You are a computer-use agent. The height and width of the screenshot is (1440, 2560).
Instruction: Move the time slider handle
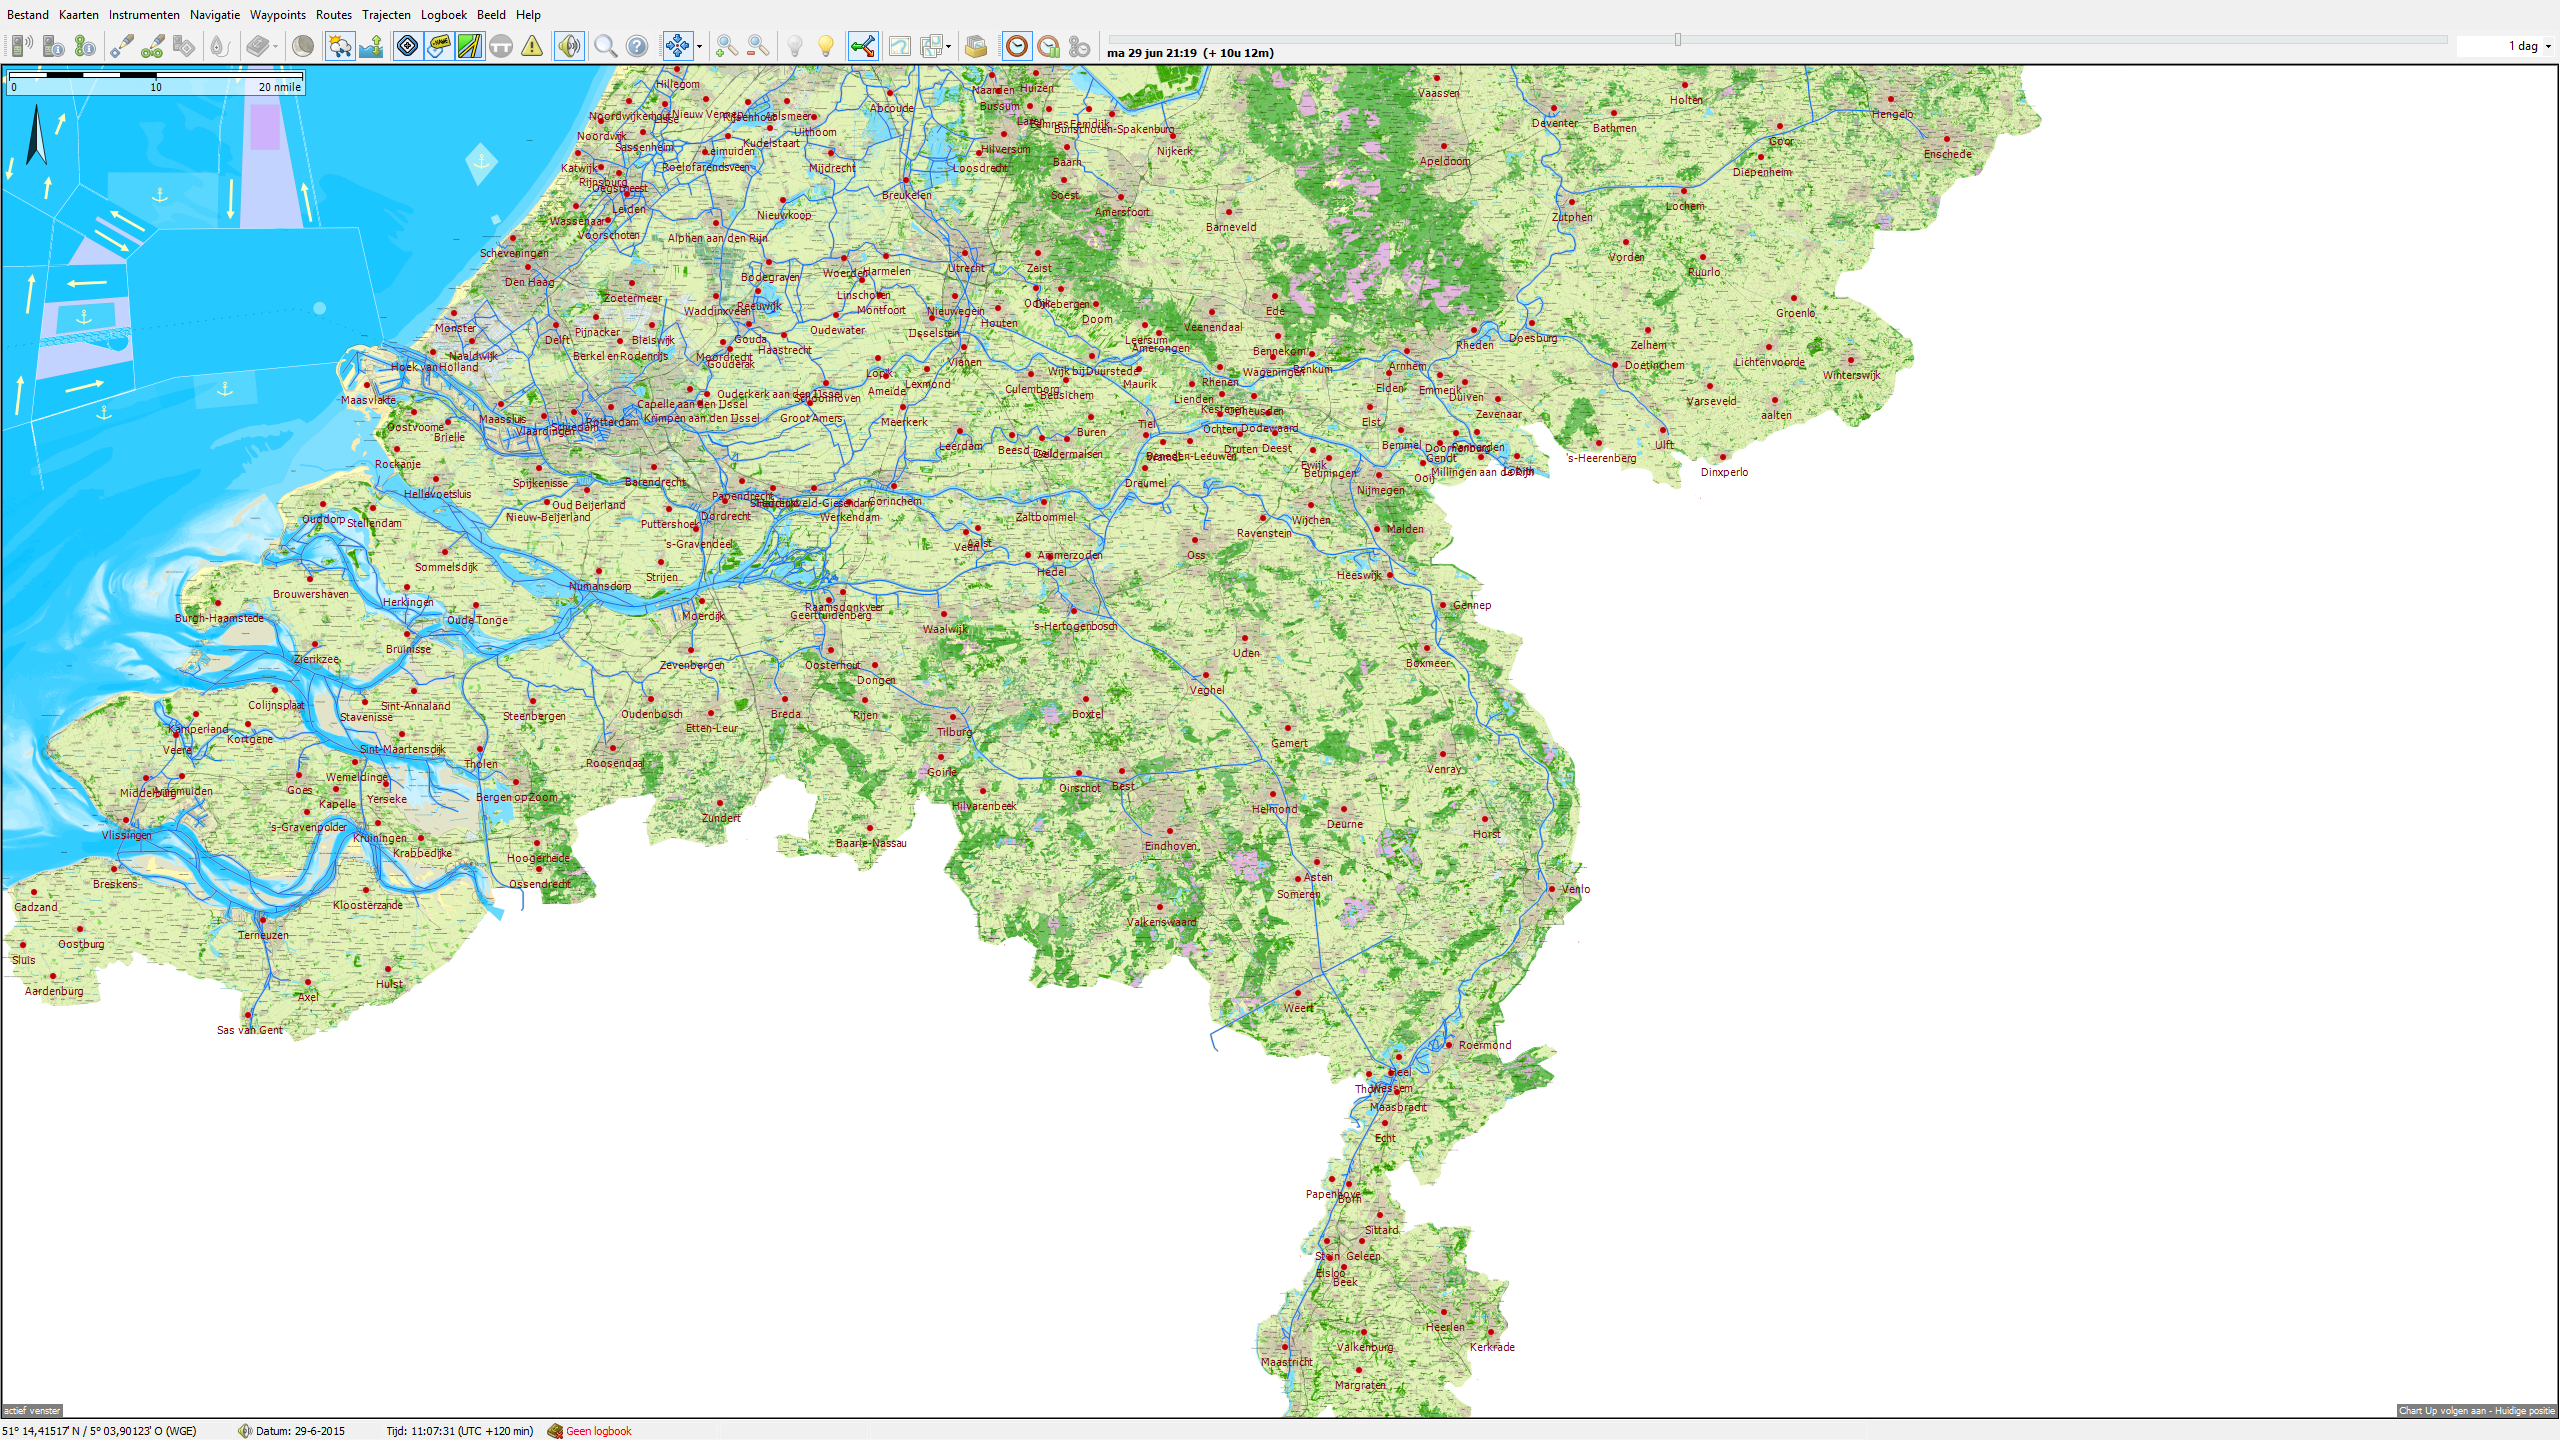click(1678, 40)
